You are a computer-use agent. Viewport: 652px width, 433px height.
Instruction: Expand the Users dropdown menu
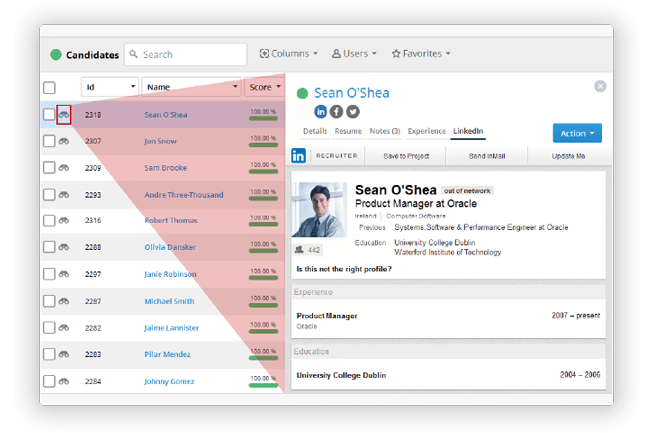[x=352, y=53]
